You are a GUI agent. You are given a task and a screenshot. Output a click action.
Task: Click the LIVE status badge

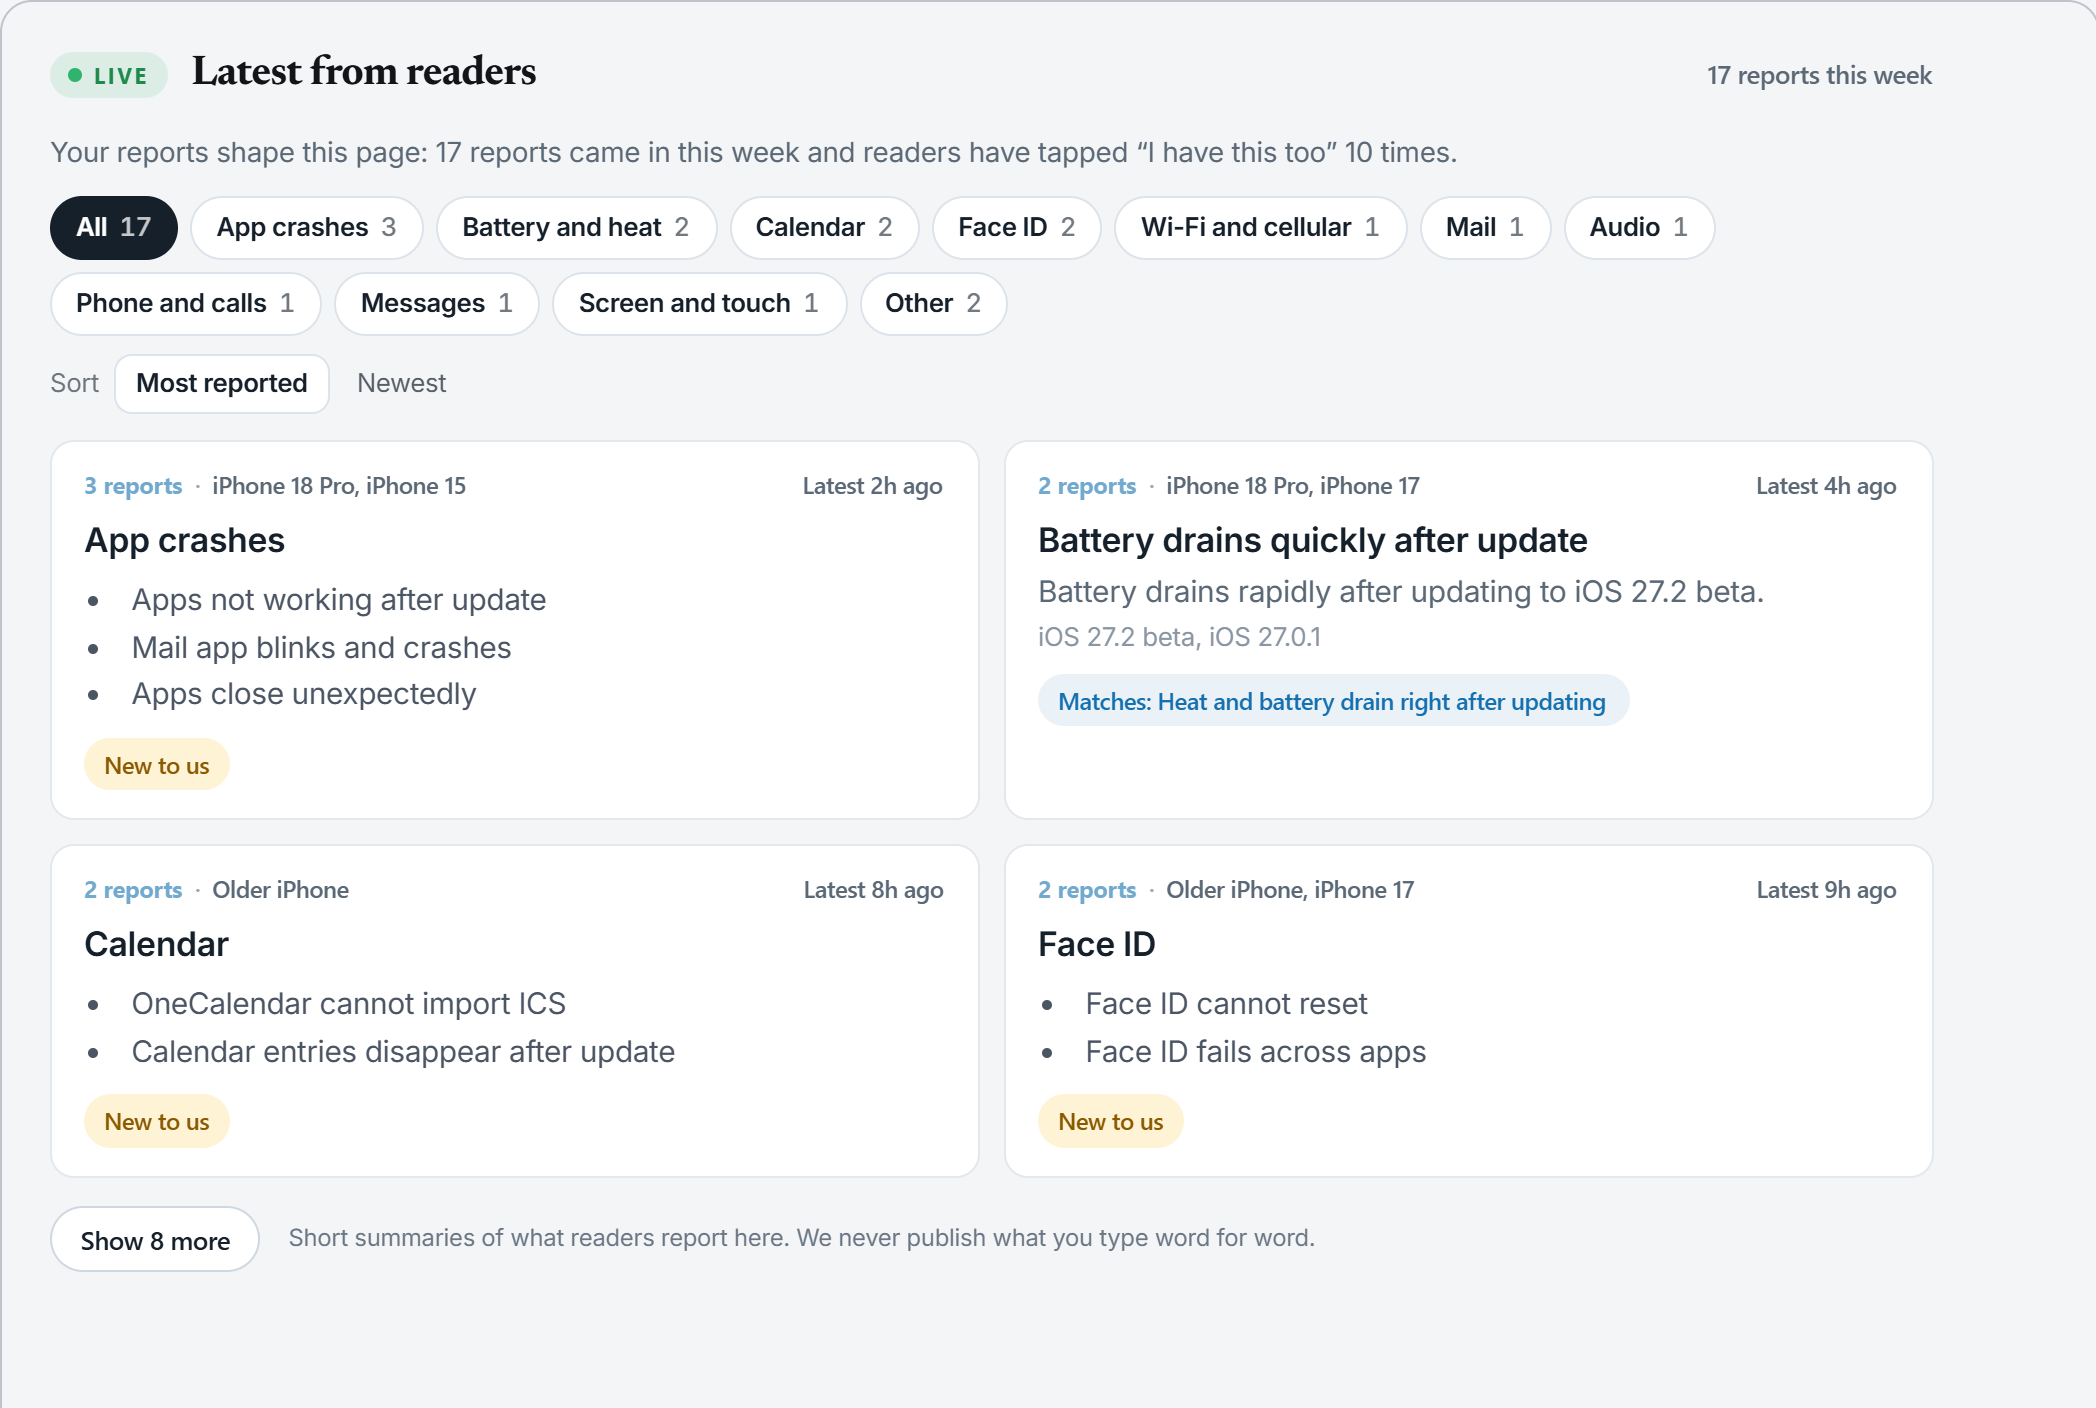click(x=108, y=75)
